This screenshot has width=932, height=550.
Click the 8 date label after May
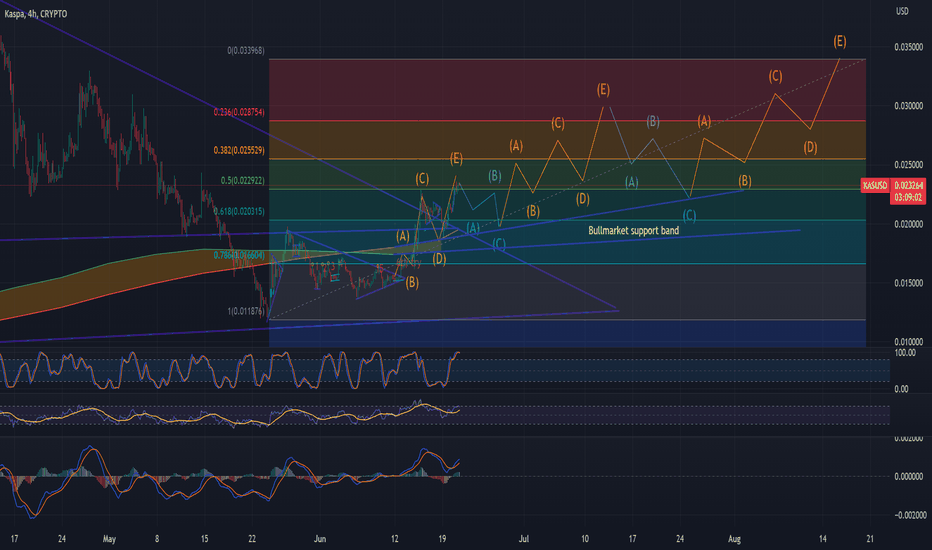click(157, 539)
